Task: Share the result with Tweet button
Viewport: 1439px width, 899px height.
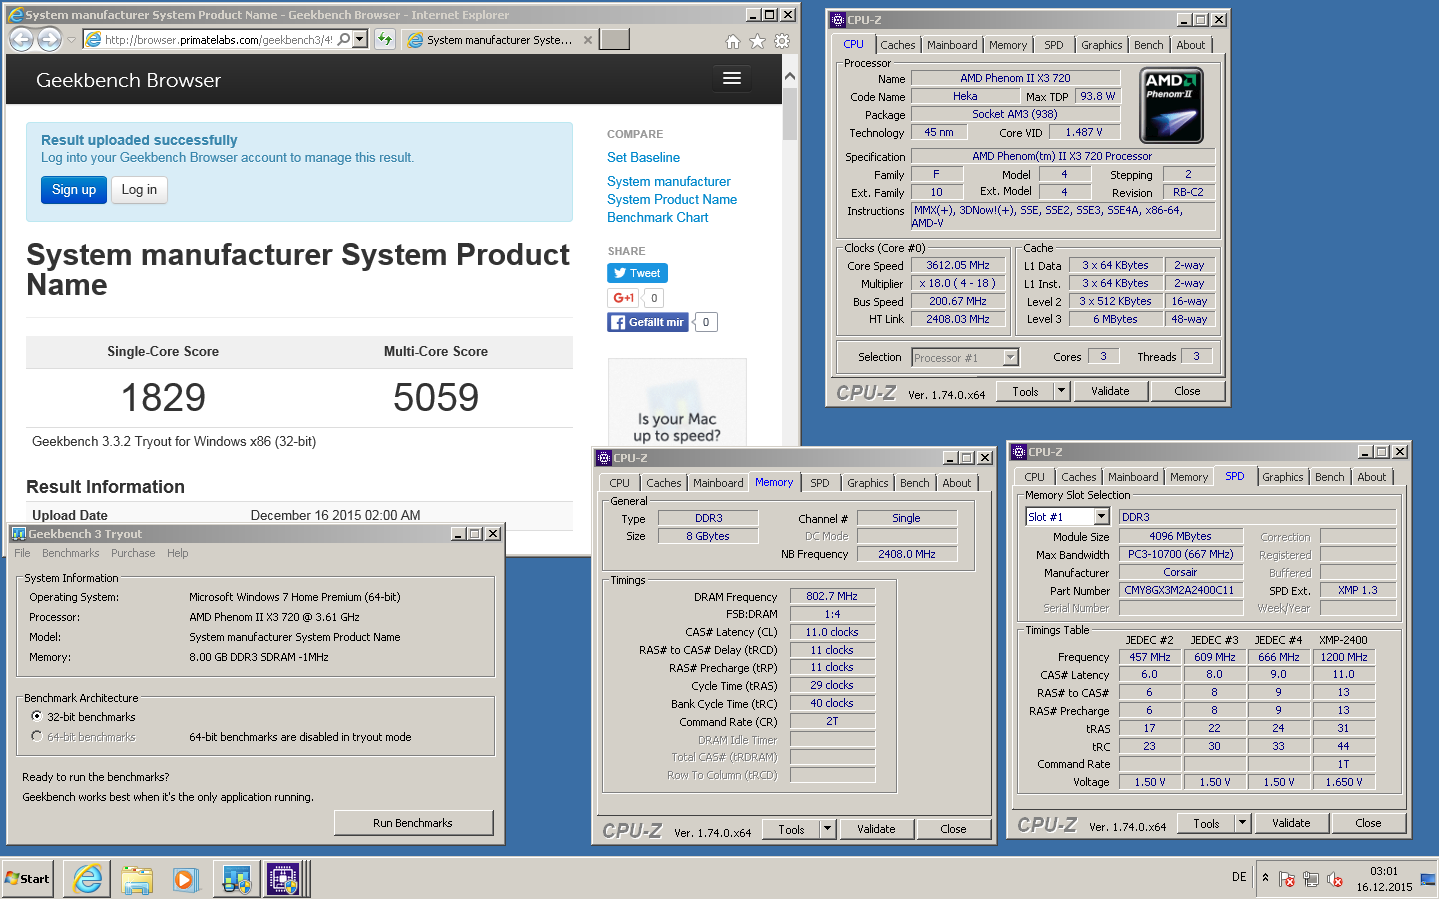Action: tap(637, 273)
